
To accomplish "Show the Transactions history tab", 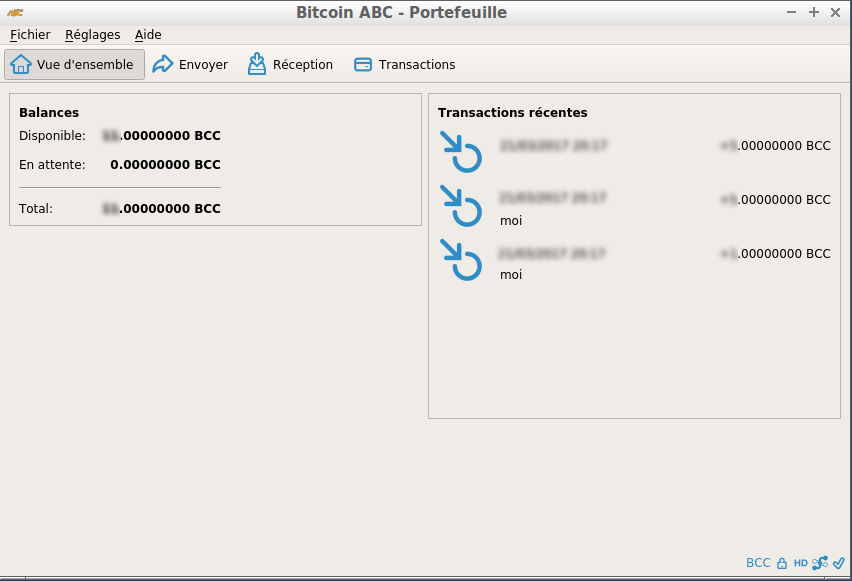I will point(404,65).
